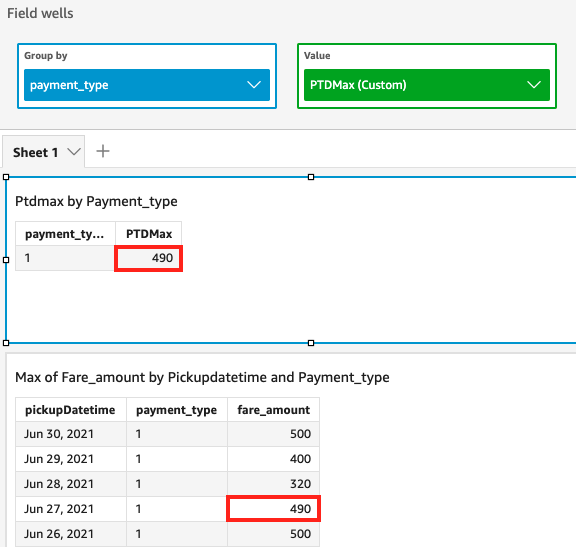Open the Sheet 1 dropdown chevron

pos(74,152)
